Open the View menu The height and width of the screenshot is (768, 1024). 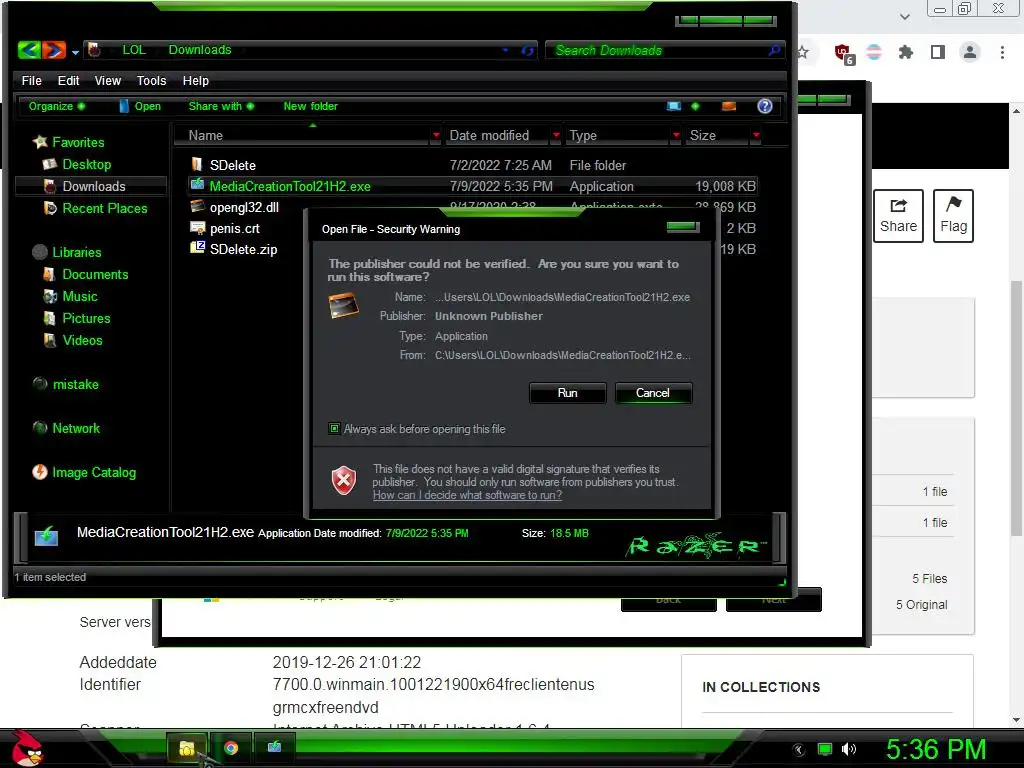(x=108, y=80)
